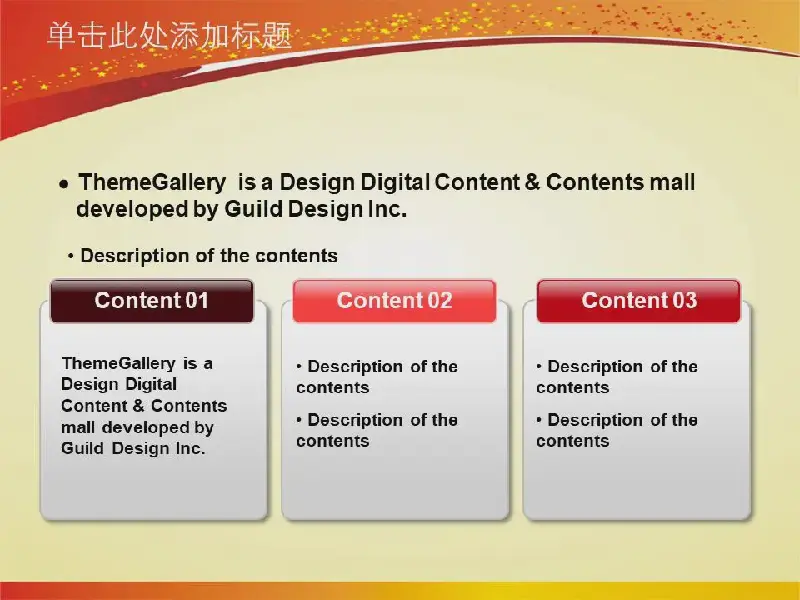
Task: Click the Chinese title placeholder '单击此处添加标题'
Action: (x=169, y=36)
